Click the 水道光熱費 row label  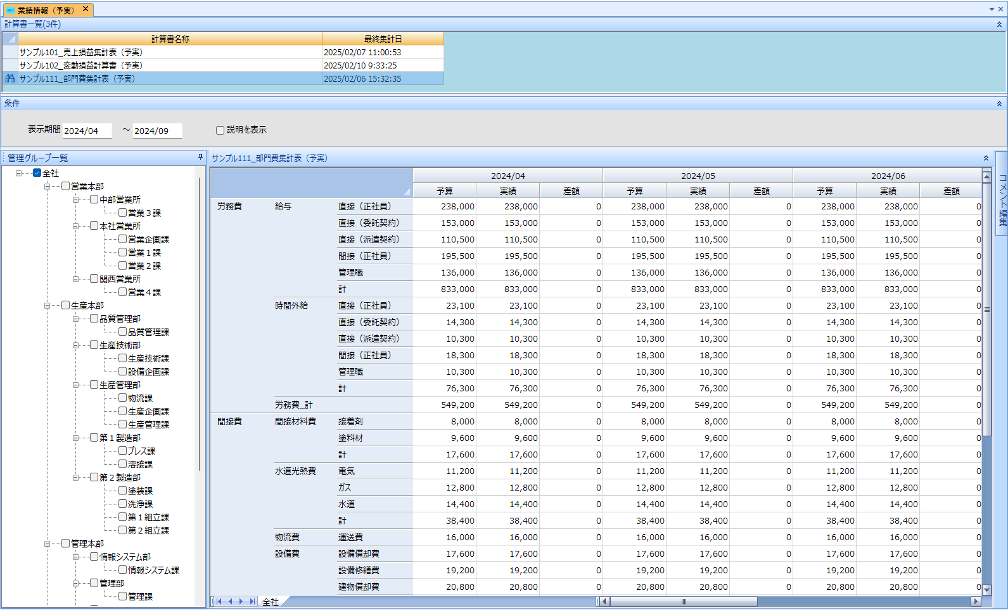(296, 471)
